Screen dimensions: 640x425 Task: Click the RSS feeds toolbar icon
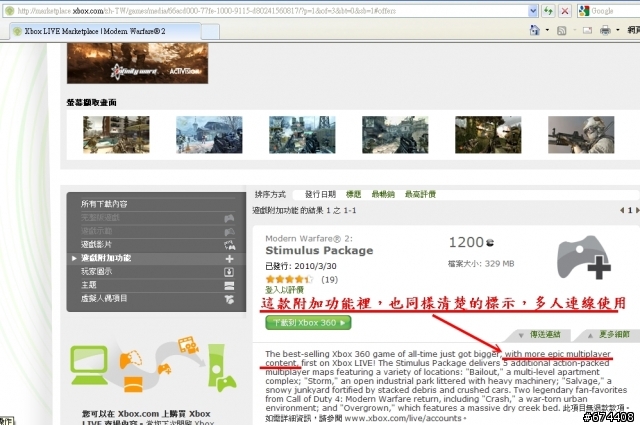[x=562, y=30]
